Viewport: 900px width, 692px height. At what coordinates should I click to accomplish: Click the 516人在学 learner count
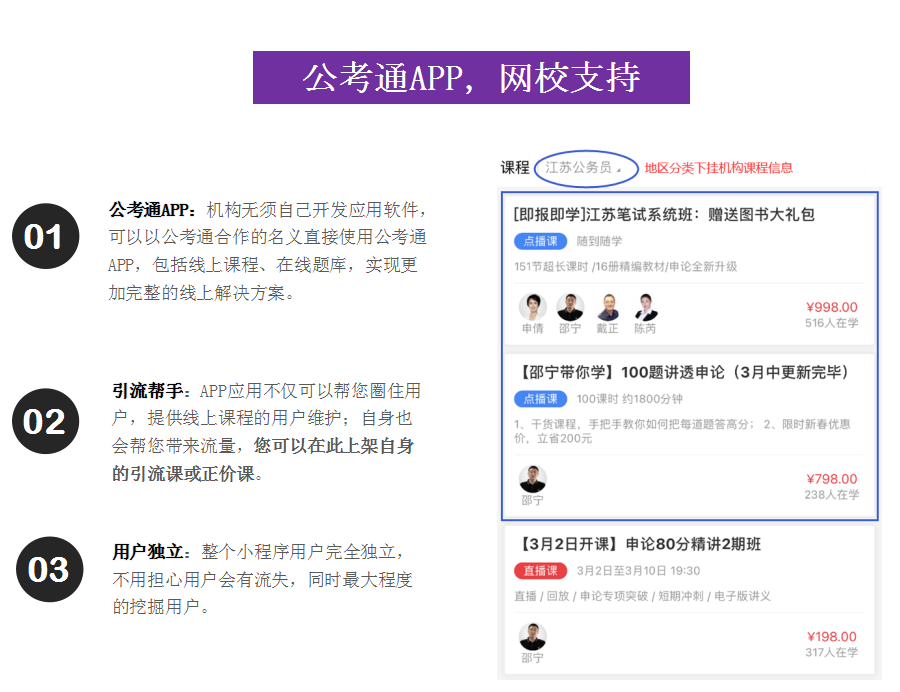[832, 323]
